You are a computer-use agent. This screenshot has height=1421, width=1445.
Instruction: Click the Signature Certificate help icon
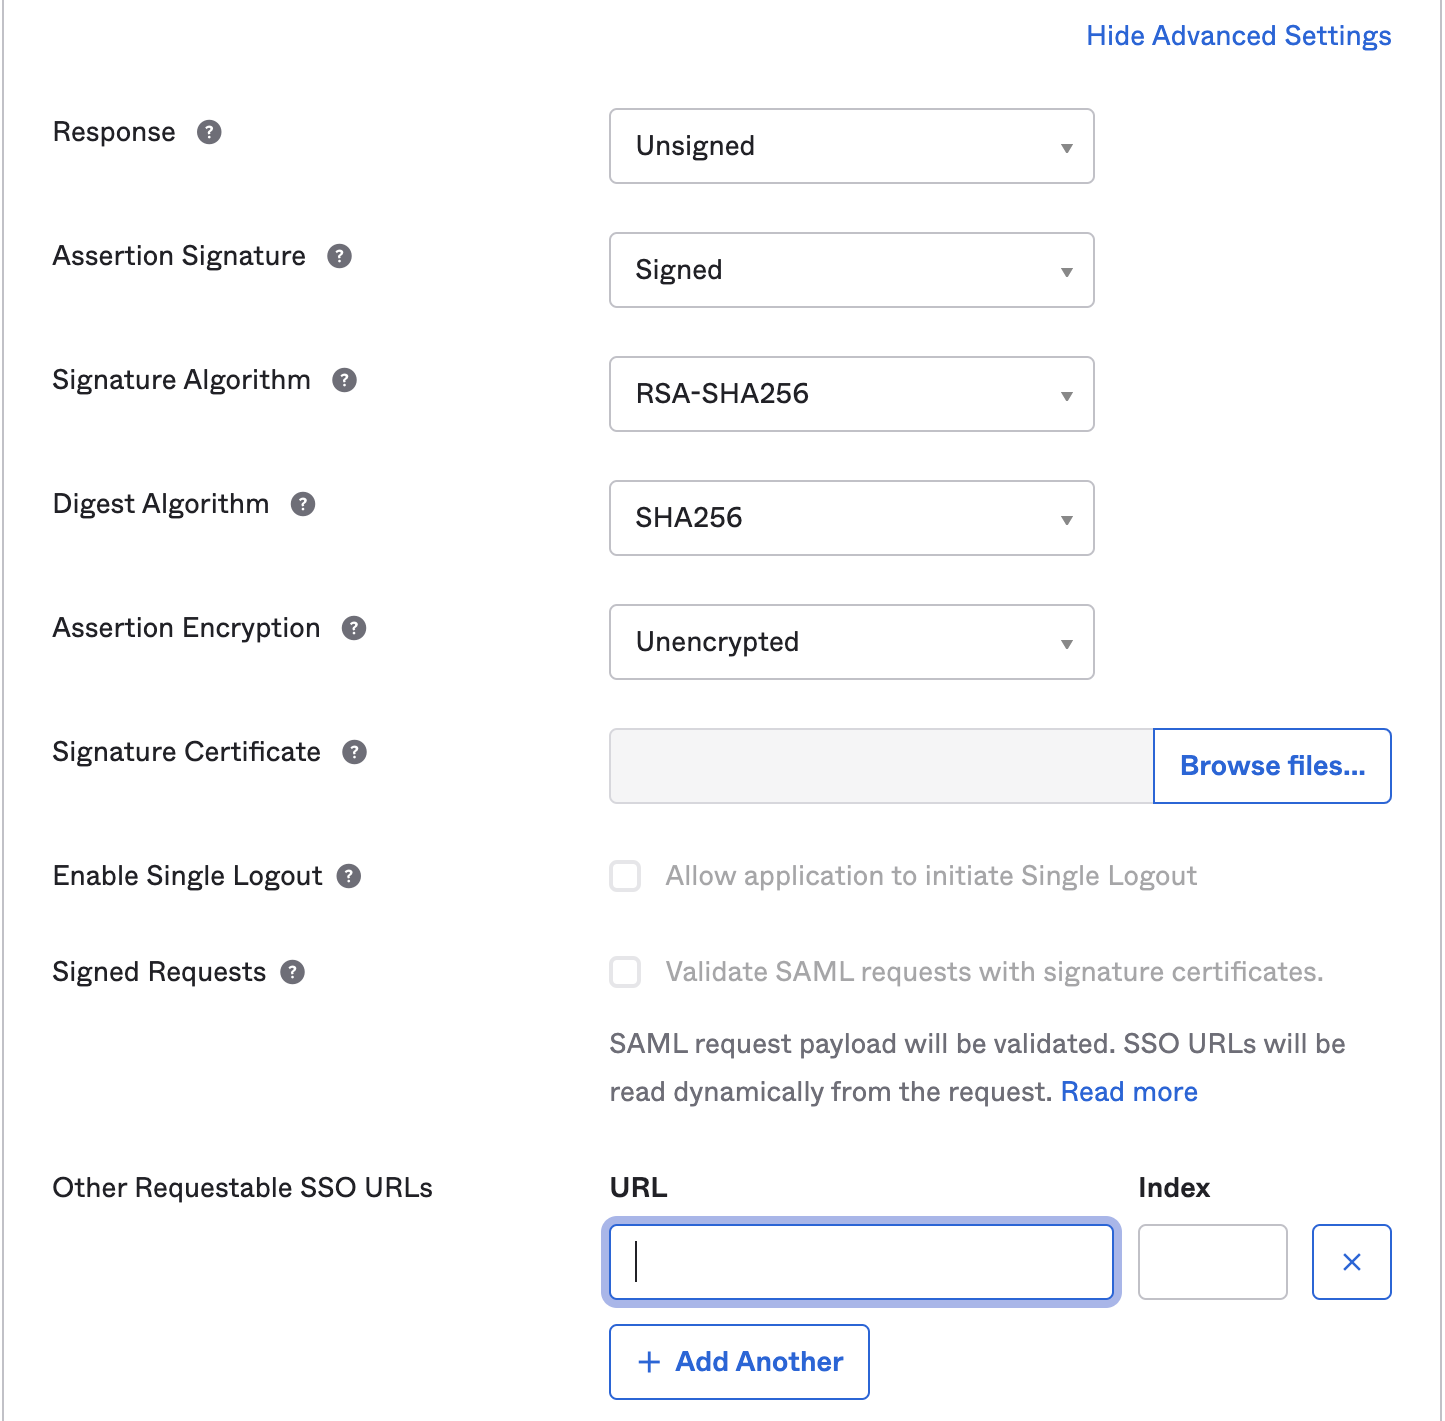pyautogui.click(x=353, y=752)
